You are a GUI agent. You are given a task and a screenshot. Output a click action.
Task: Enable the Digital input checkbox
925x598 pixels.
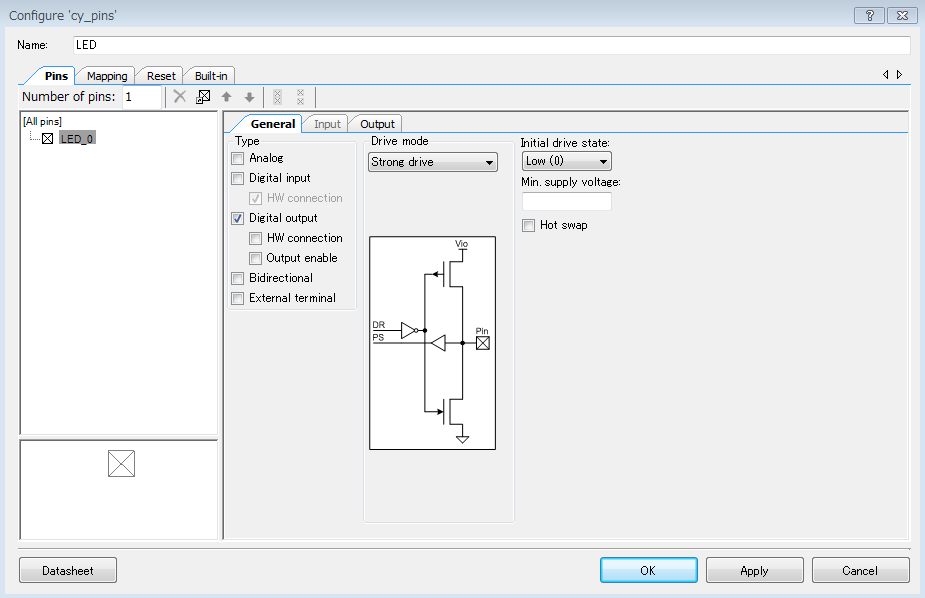(238, 179)
